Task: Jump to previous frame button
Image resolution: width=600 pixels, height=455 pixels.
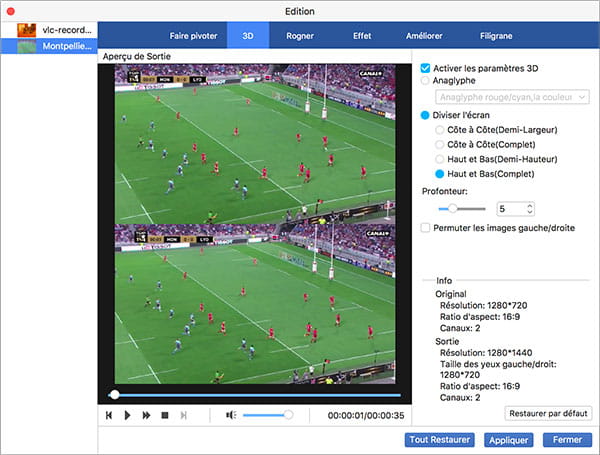Action: (108, 415)
